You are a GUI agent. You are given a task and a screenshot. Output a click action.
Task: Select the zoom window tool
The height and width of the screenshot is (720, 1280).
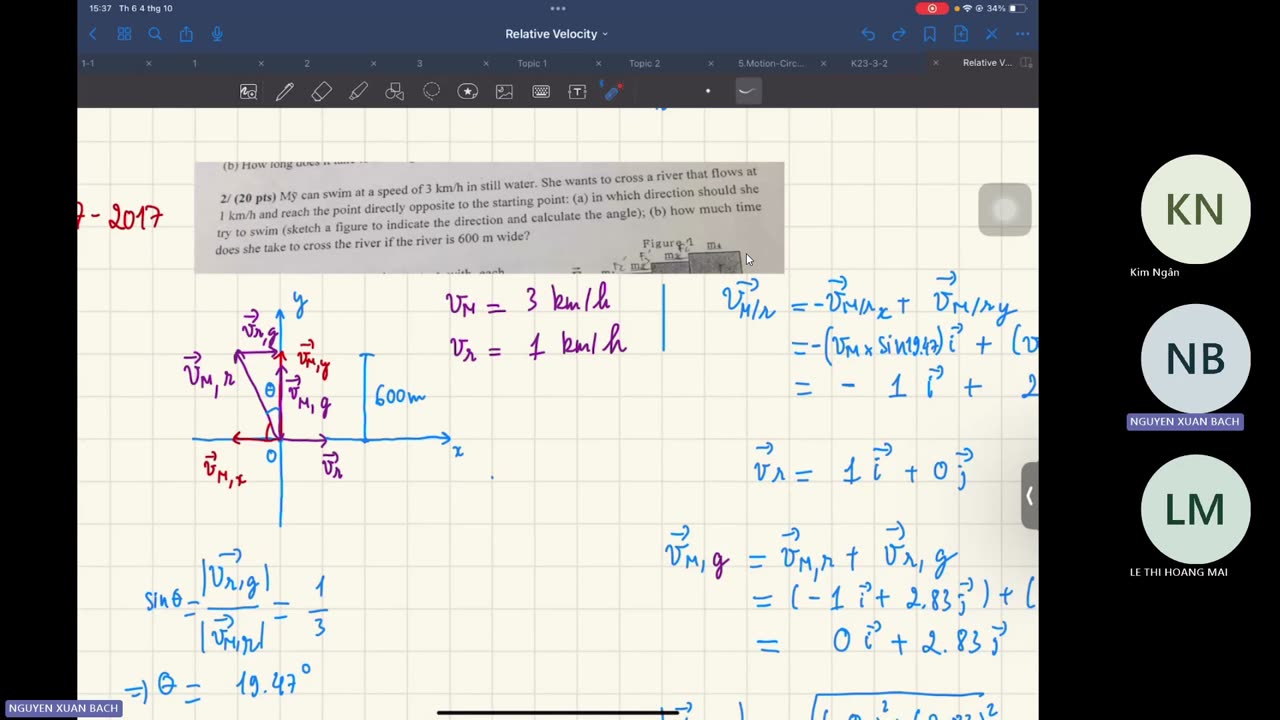(248, 92)
